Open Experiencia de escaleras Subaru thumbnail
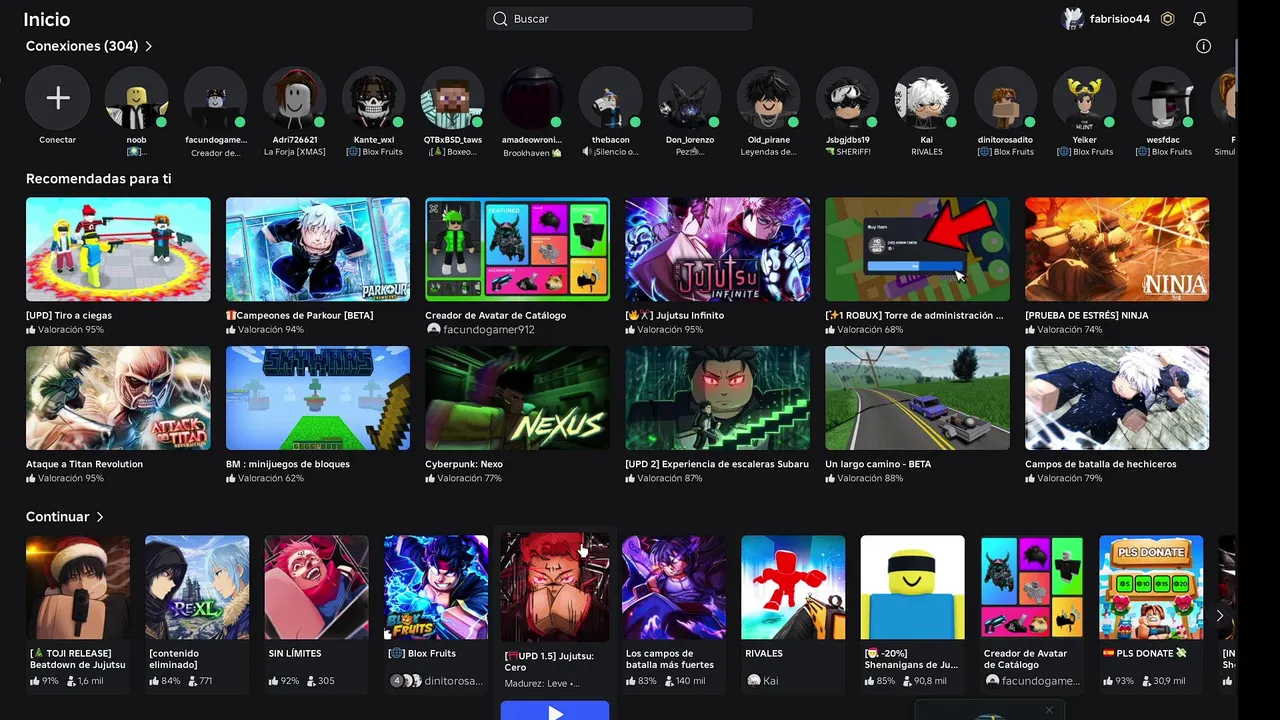The width and height of the screenshot is (1280, 720). pos(718,398)
